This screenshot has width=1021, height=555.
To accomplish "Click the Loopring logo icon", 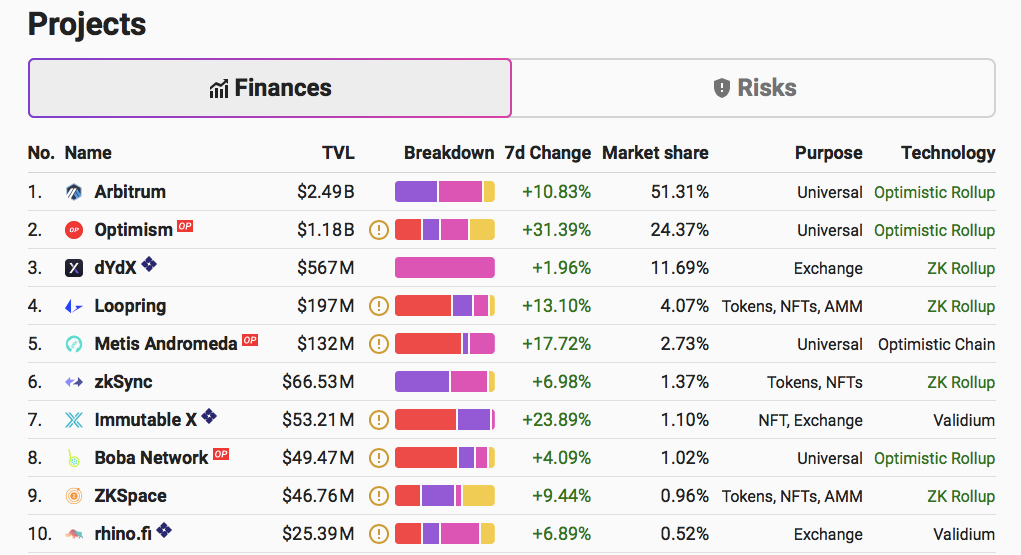I will pos(74,306).
